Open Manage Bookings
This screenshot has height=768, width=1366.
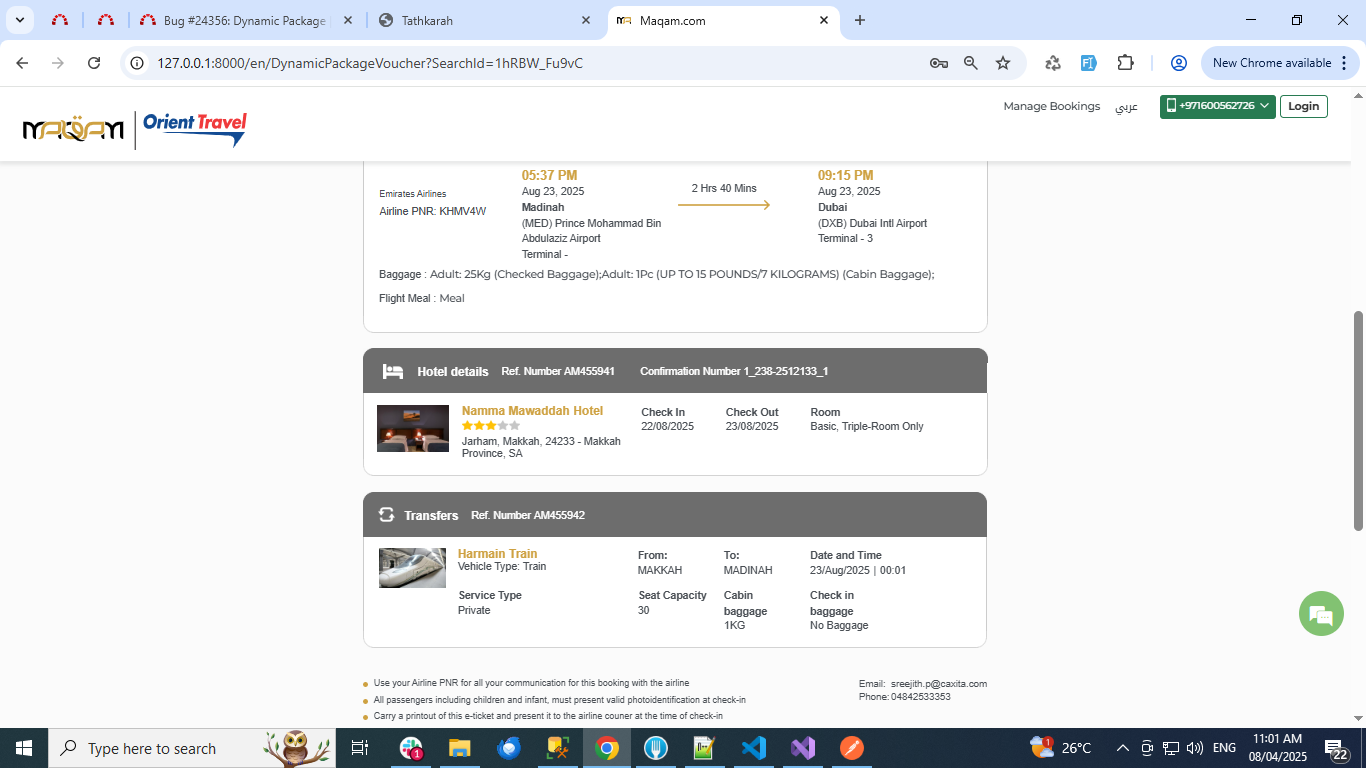pyautogui.click(x=1052, y=106)
